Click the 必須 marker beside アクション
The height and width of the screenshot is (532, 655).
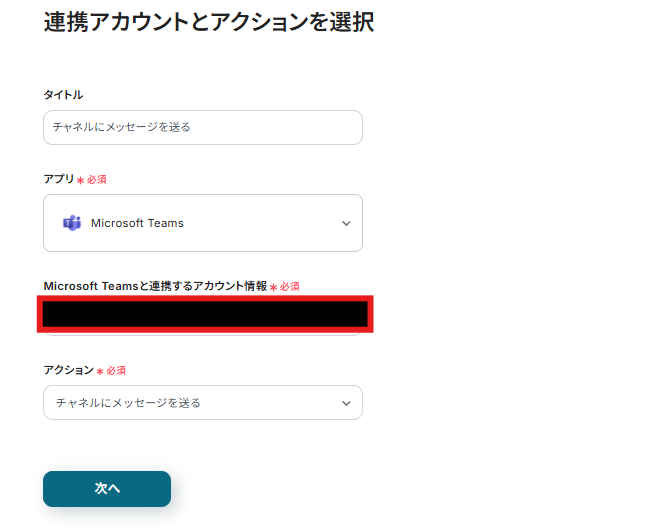click(x=116, y=371)
